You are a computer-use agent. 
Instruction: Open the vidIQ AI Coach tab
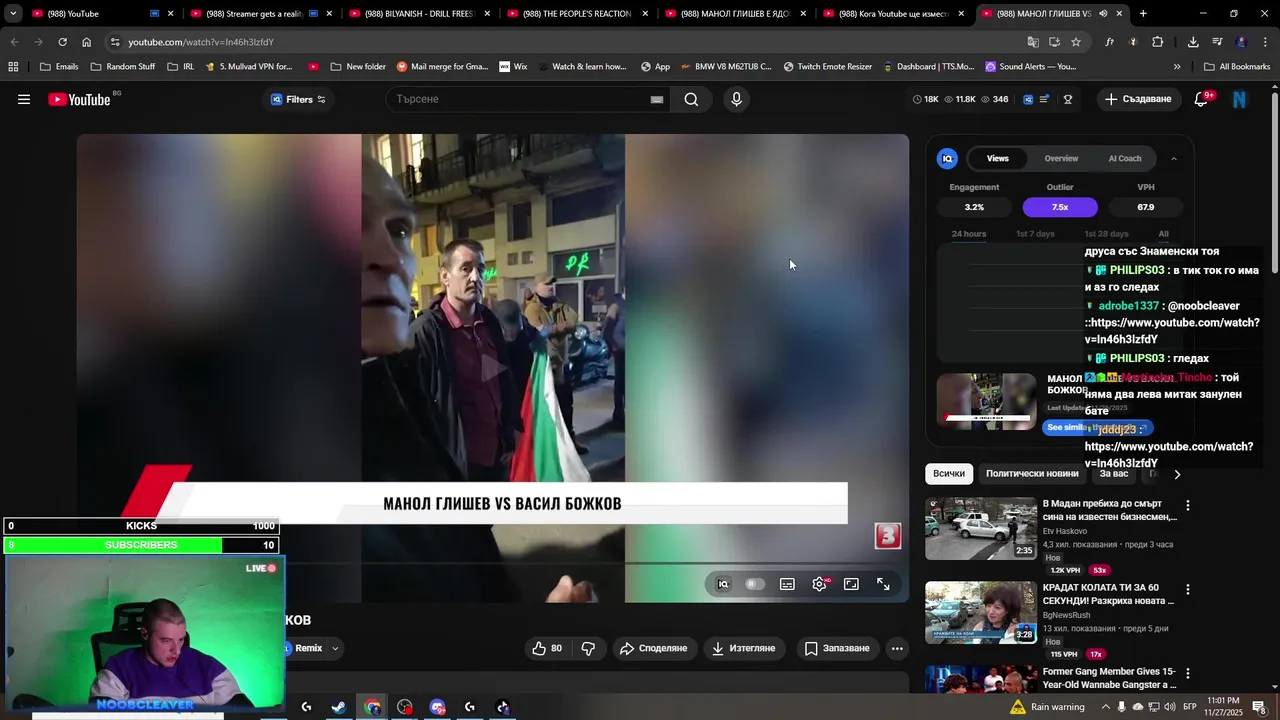click(x=1124, y=158)
